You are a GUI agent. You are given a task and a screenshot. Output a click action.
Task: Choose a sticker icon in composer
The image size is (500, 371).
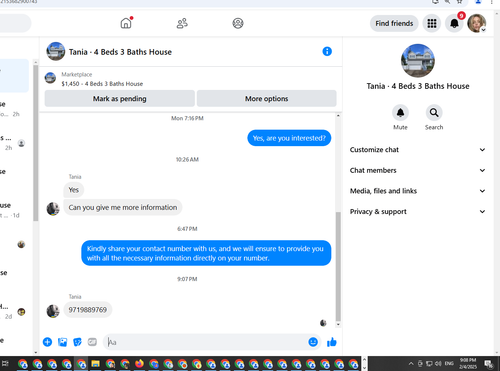tap(77, 342)
